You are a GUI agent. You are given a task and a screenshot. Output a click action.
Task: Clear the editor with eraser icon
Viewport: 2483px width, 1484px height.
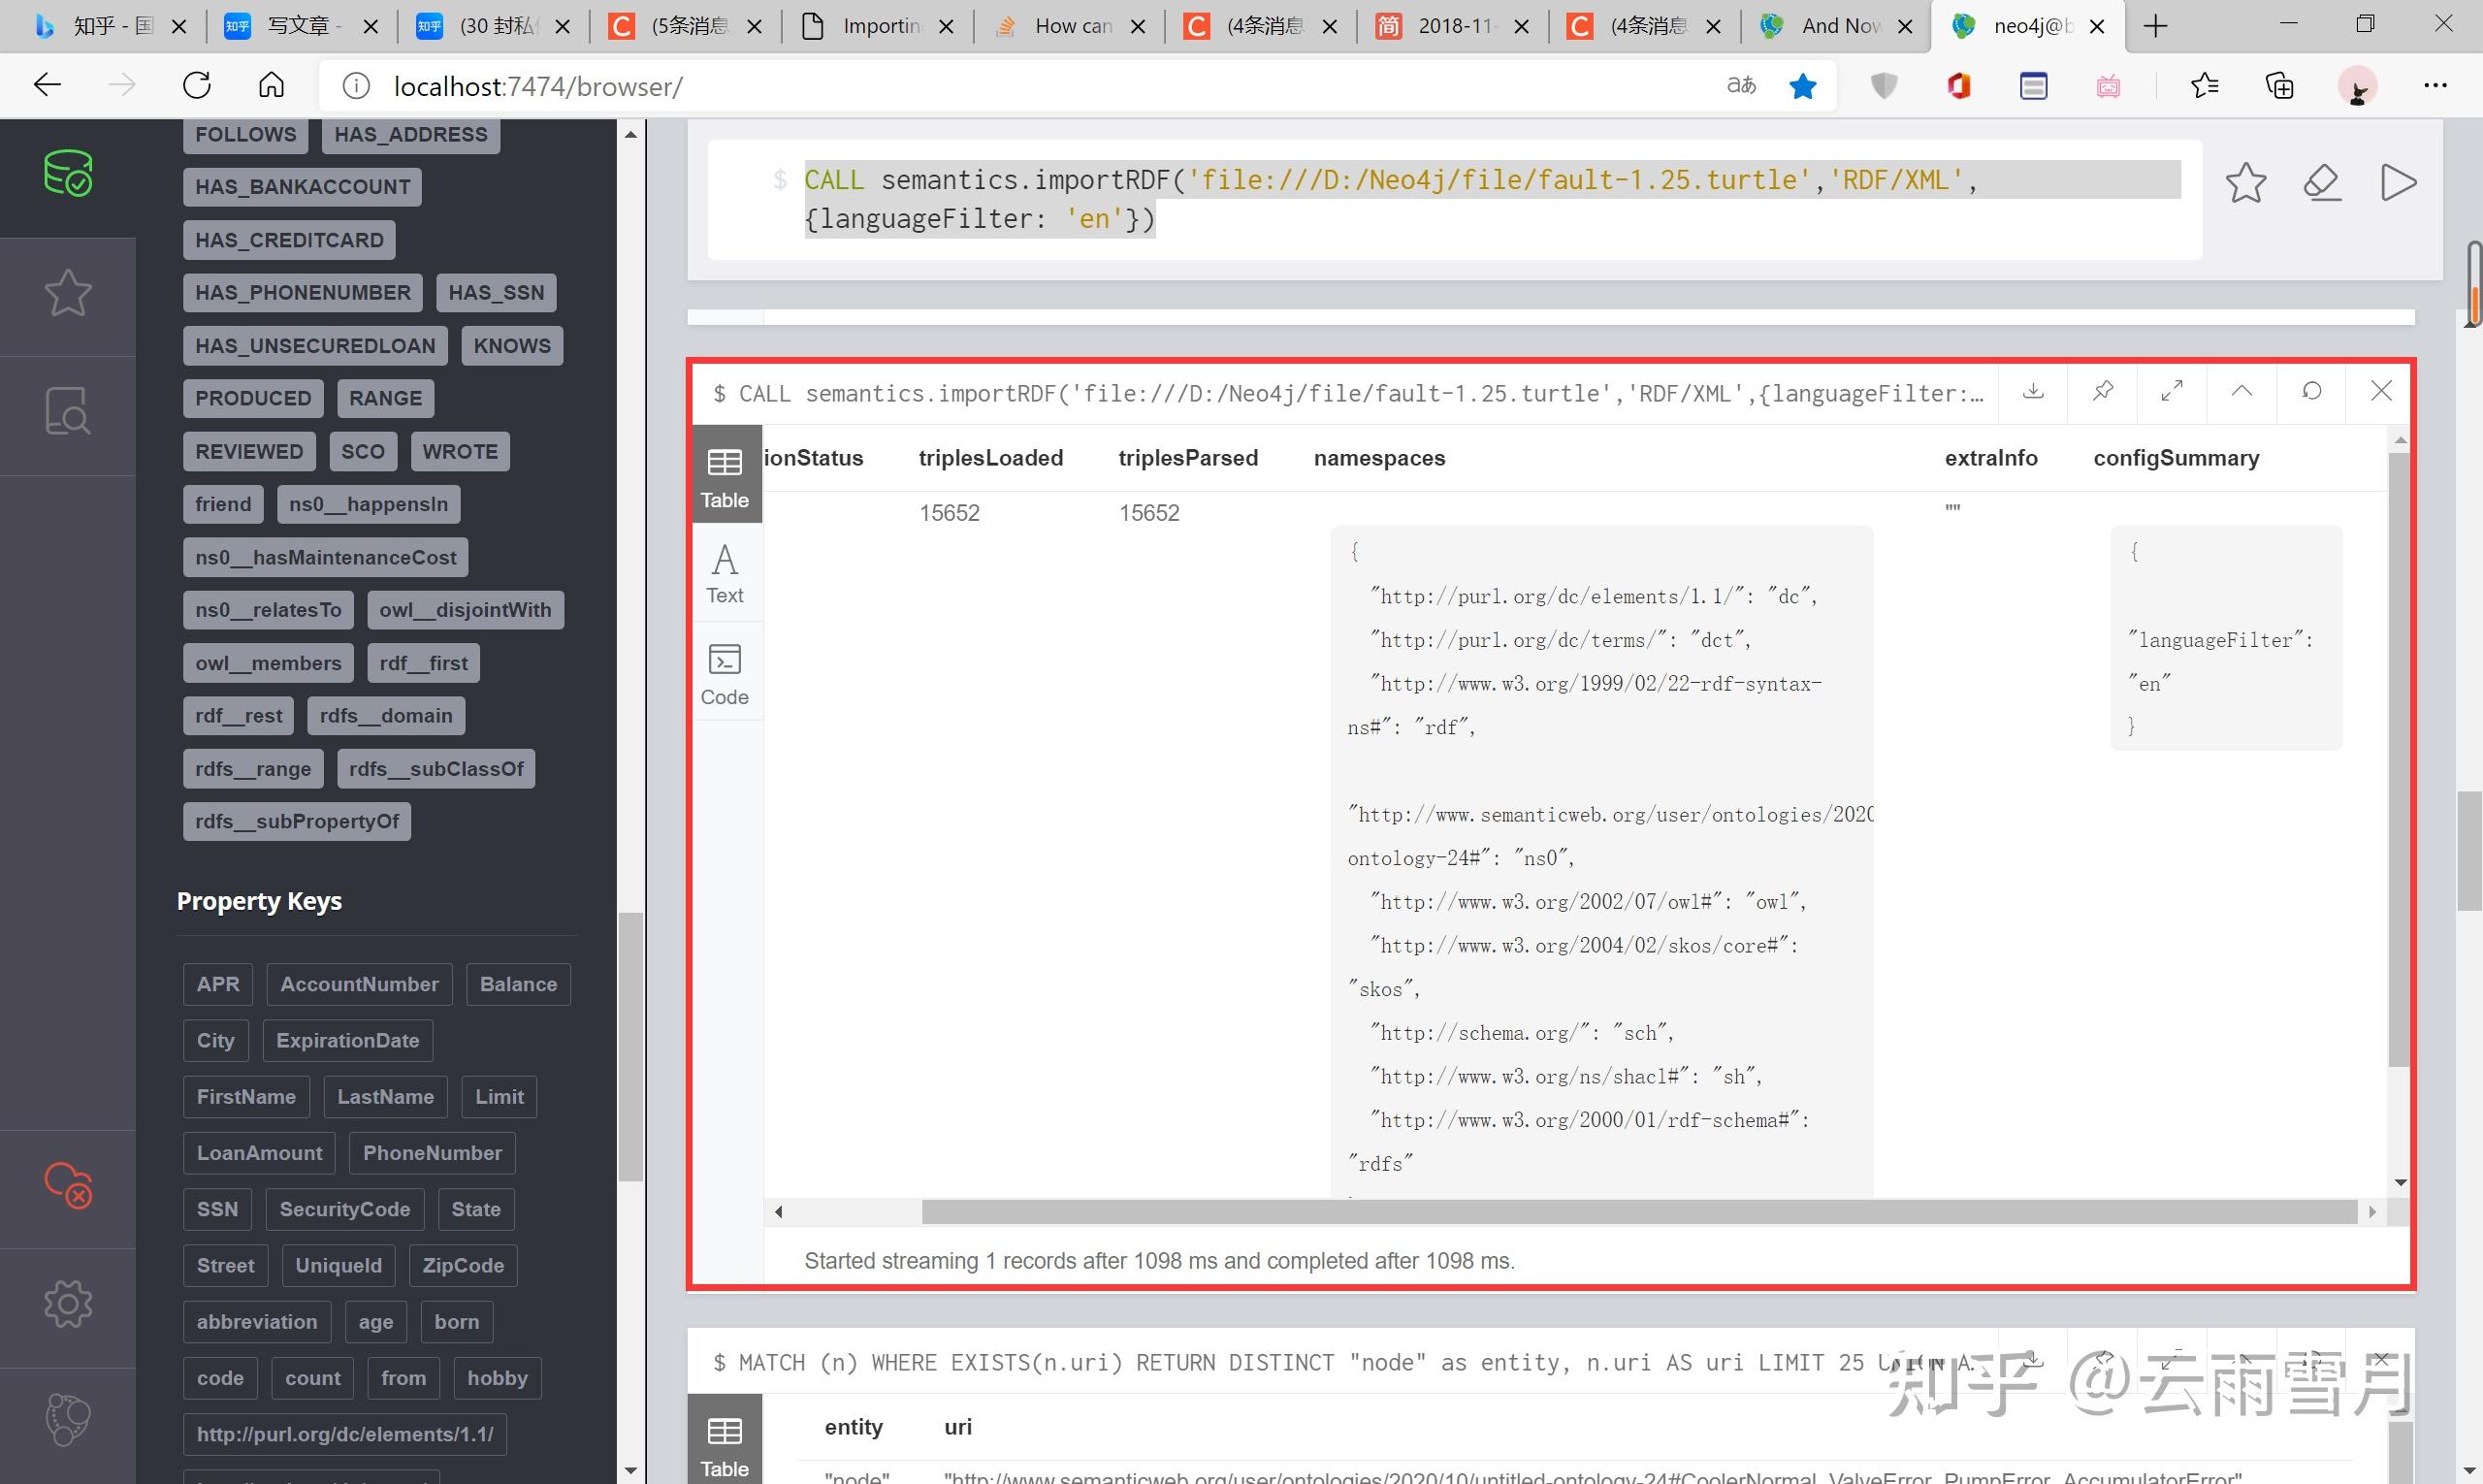tap(2322, 183)
